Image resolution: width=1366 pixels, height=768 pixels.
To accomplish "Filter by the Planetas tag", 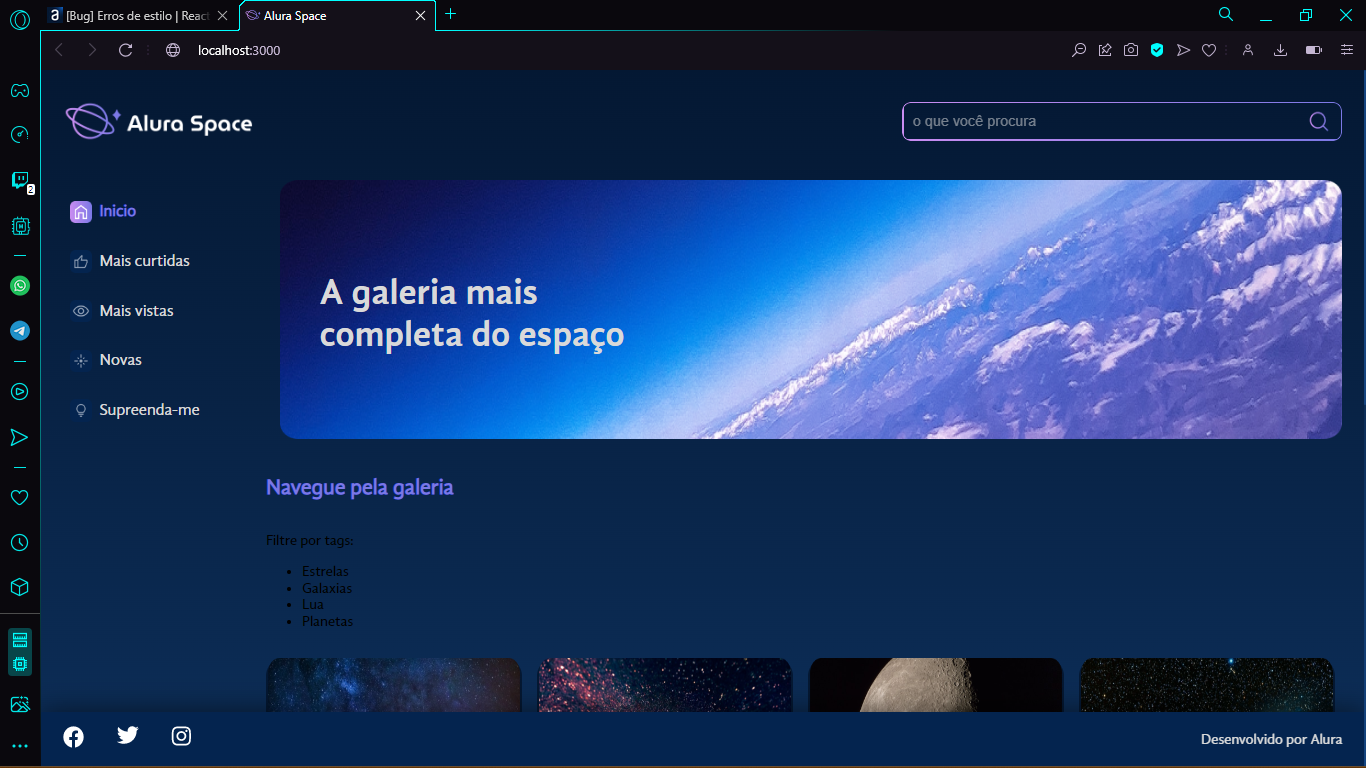I will pos(327,621).
